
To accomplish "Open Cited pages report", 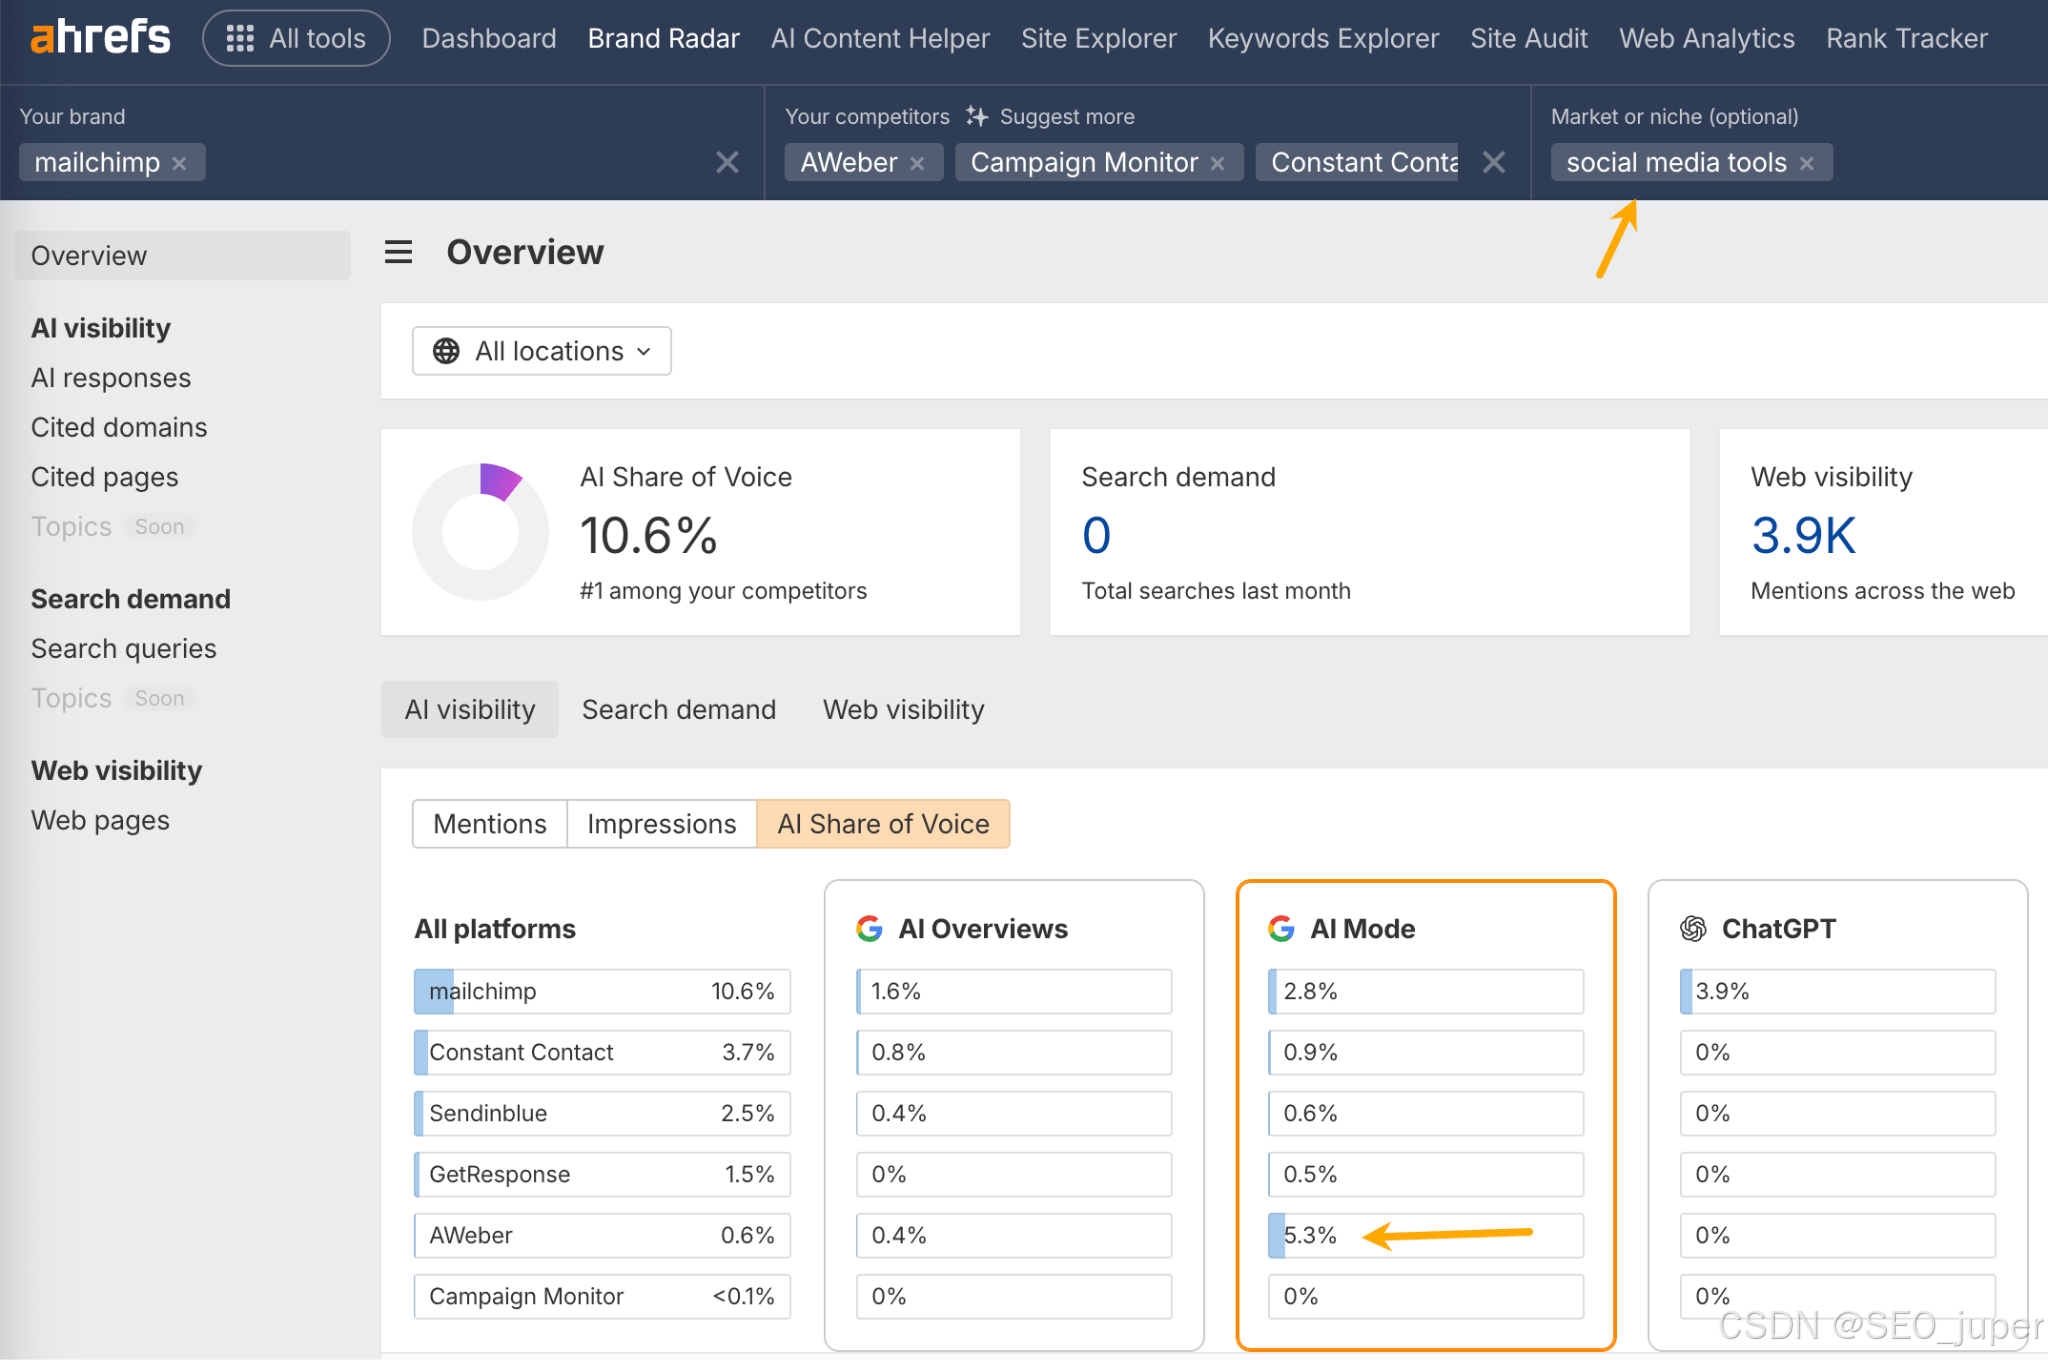I will [105, 477].
